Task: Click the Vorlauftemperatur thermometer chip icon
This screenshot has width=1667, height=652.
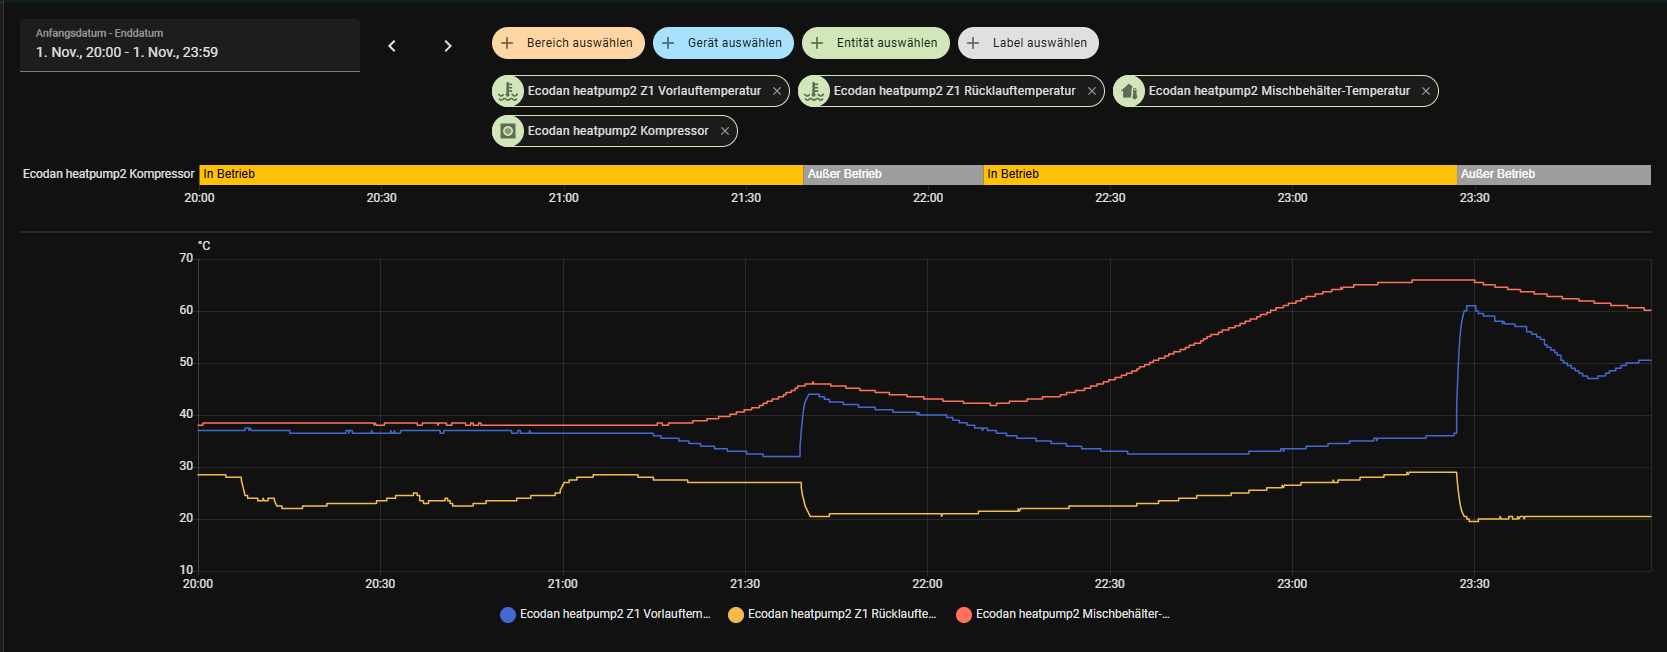Action: tap(509, 91)
